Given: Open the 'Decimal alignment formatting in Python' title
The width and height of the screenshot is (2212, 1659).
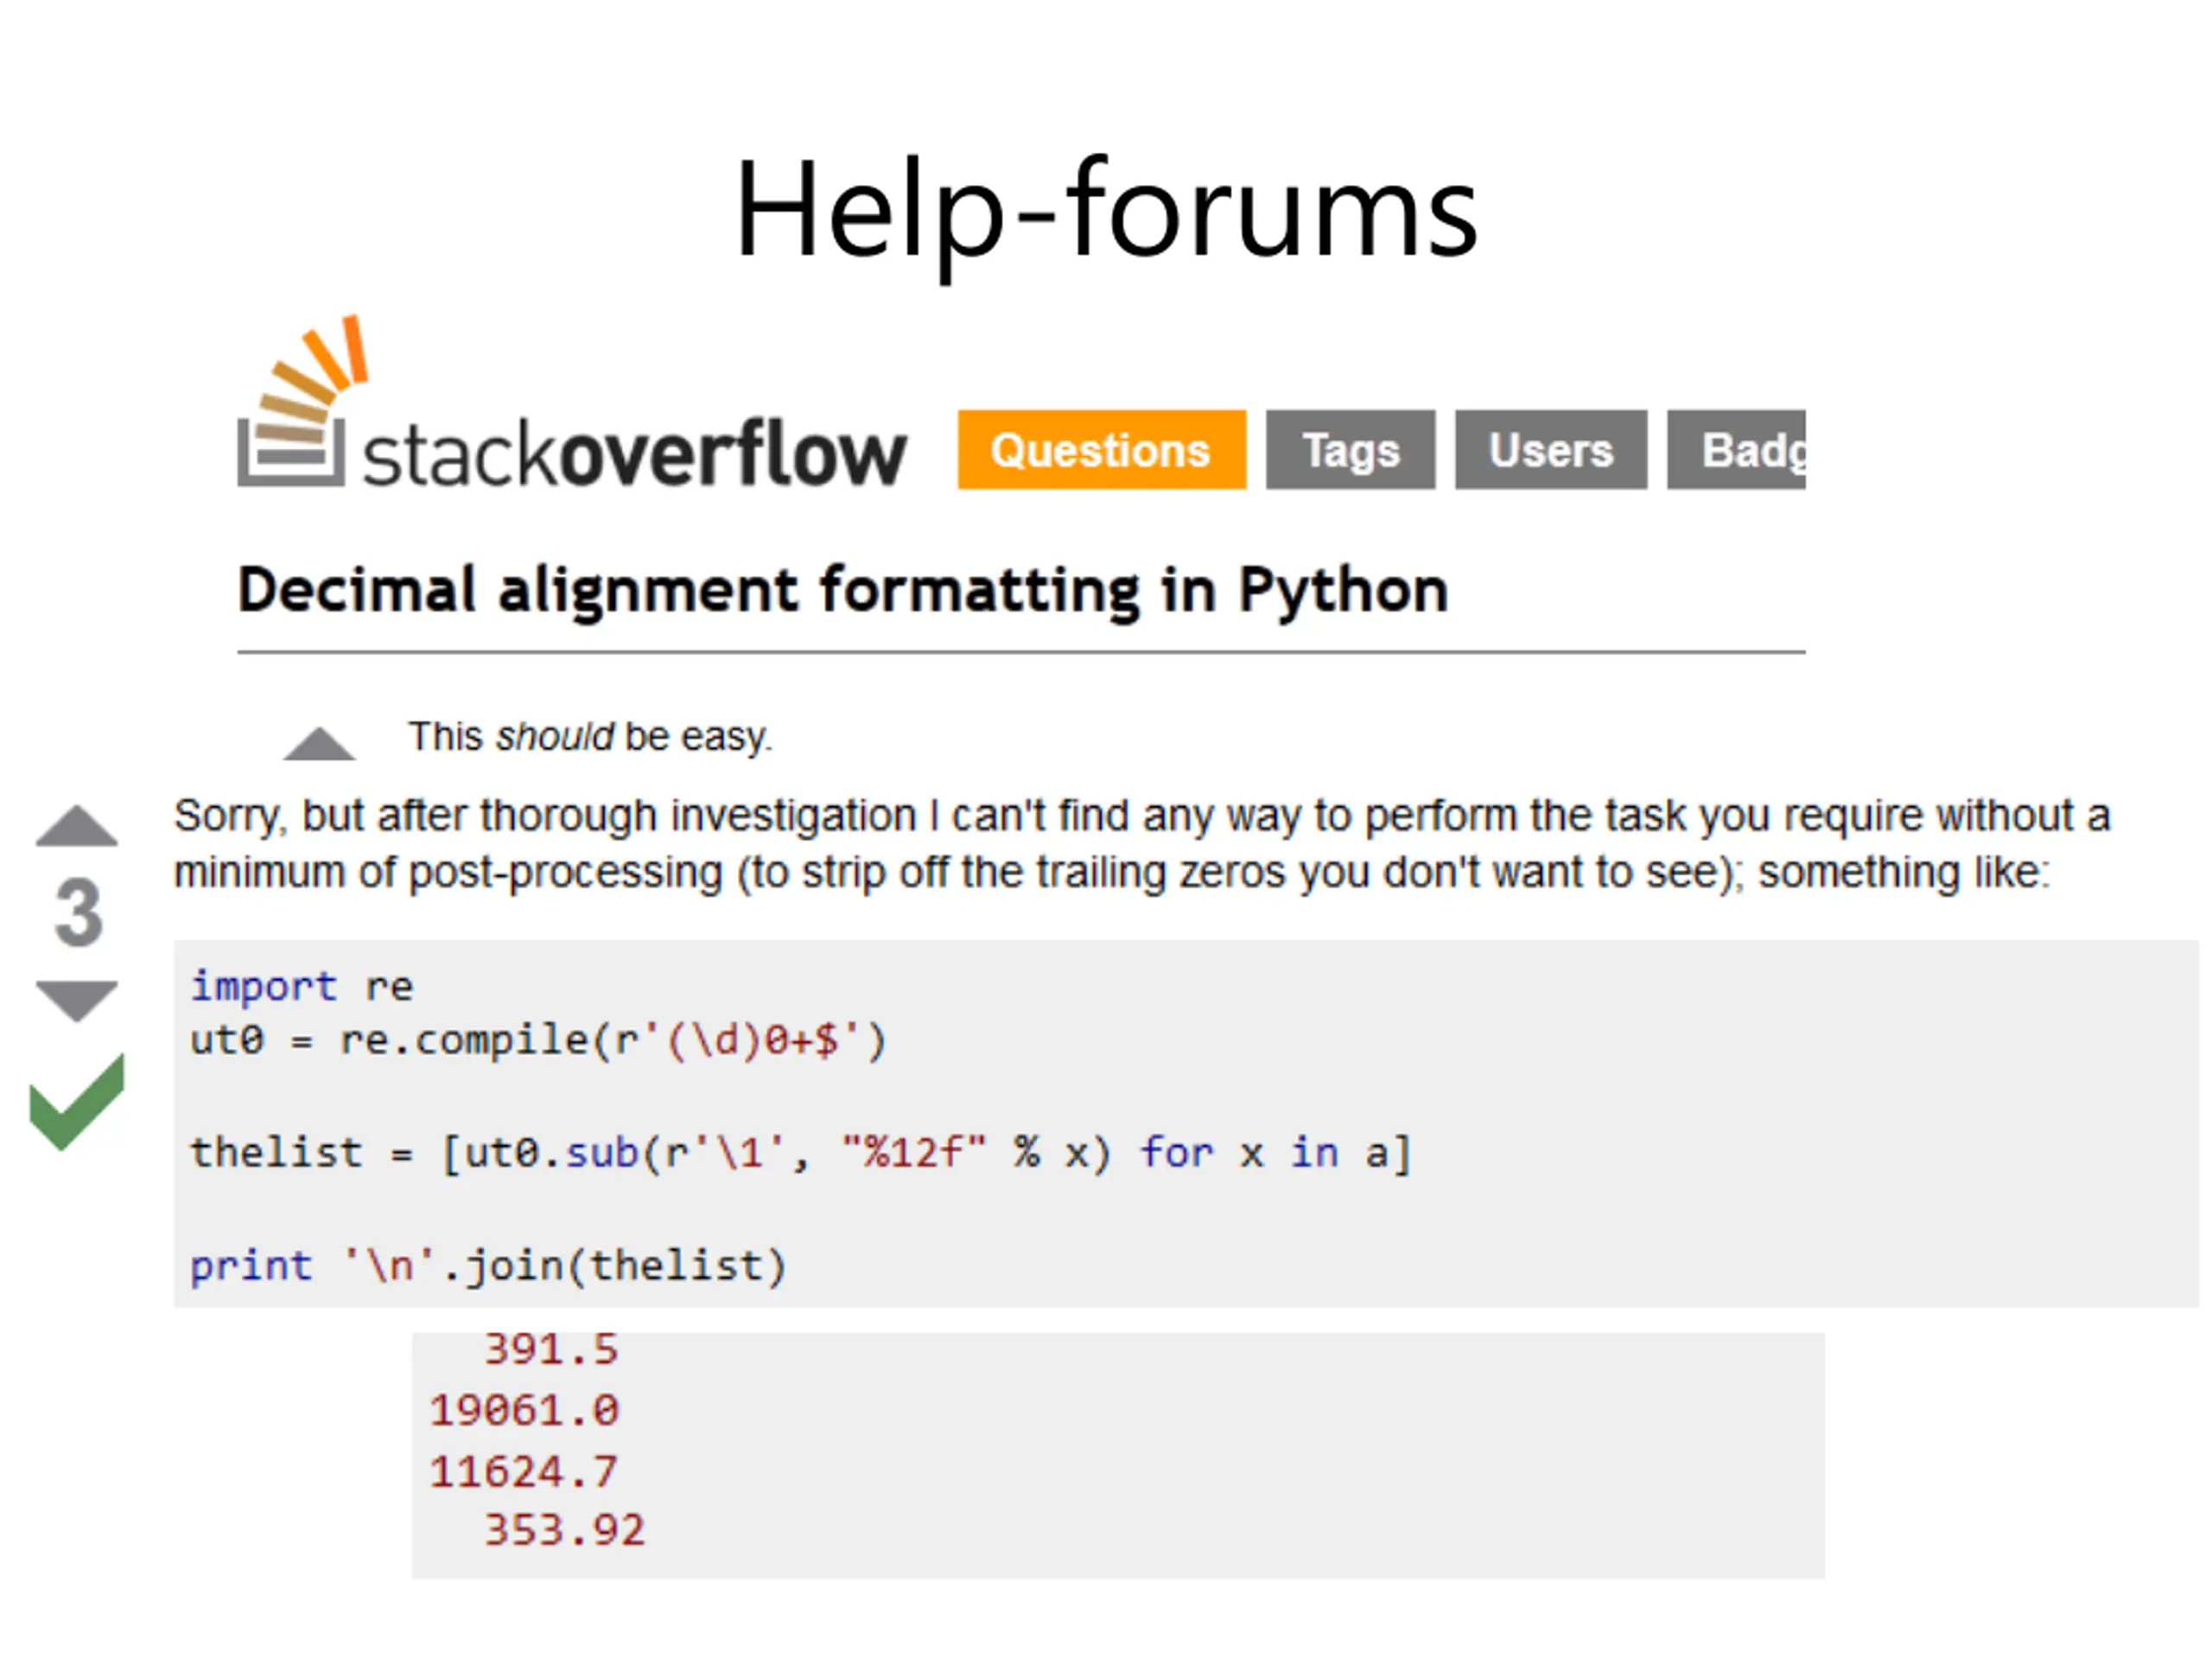Looking at the screenshot, I should click(x=842, y=591).
